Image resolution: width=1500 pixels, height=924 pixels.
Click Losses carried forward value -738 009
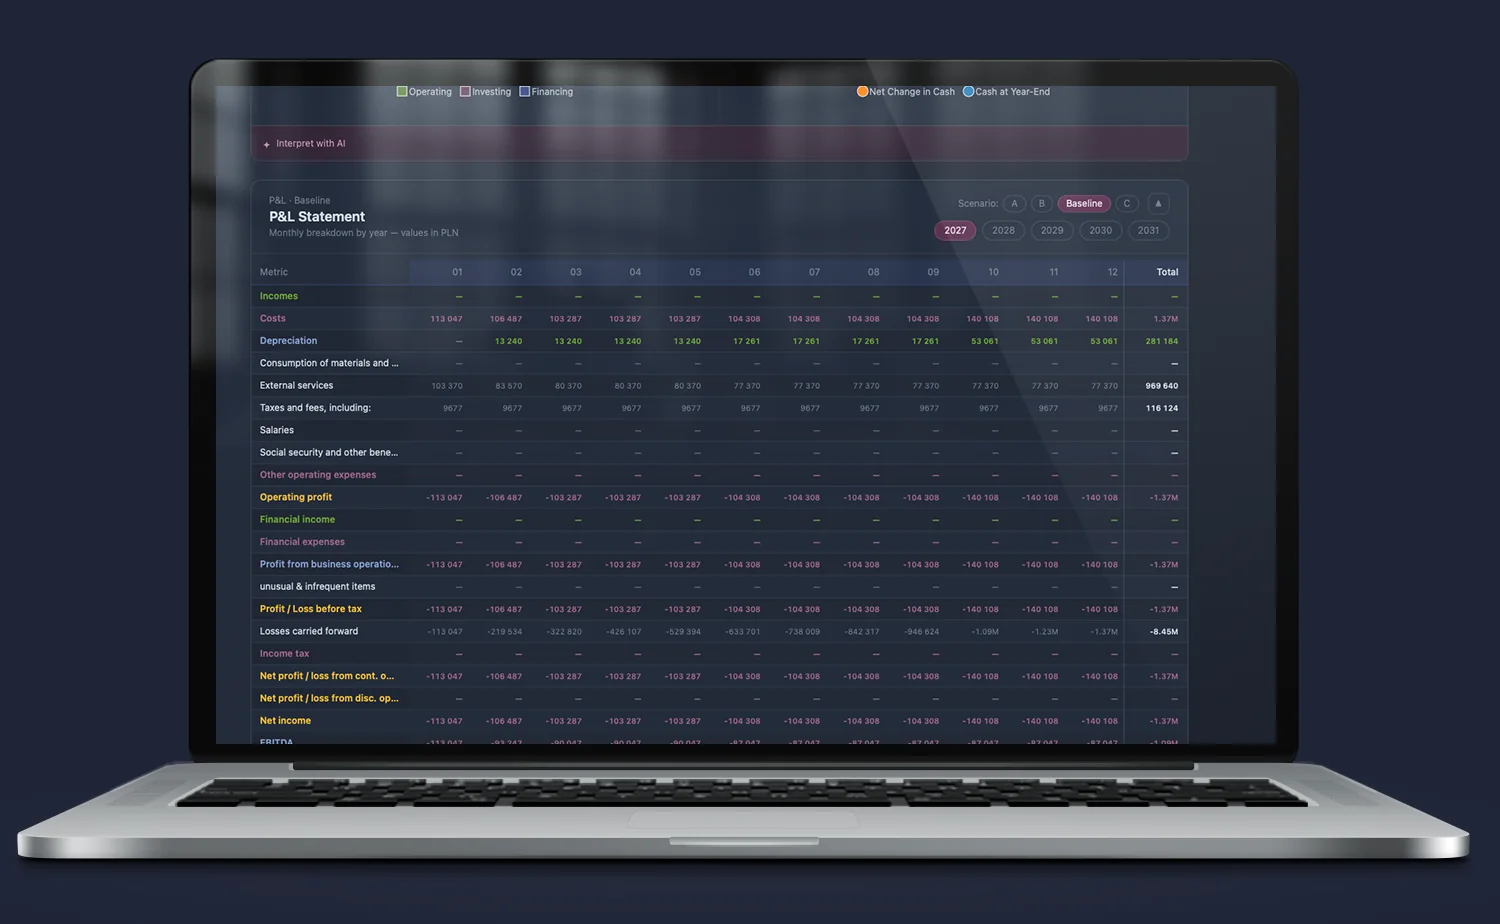coord(802,632)
